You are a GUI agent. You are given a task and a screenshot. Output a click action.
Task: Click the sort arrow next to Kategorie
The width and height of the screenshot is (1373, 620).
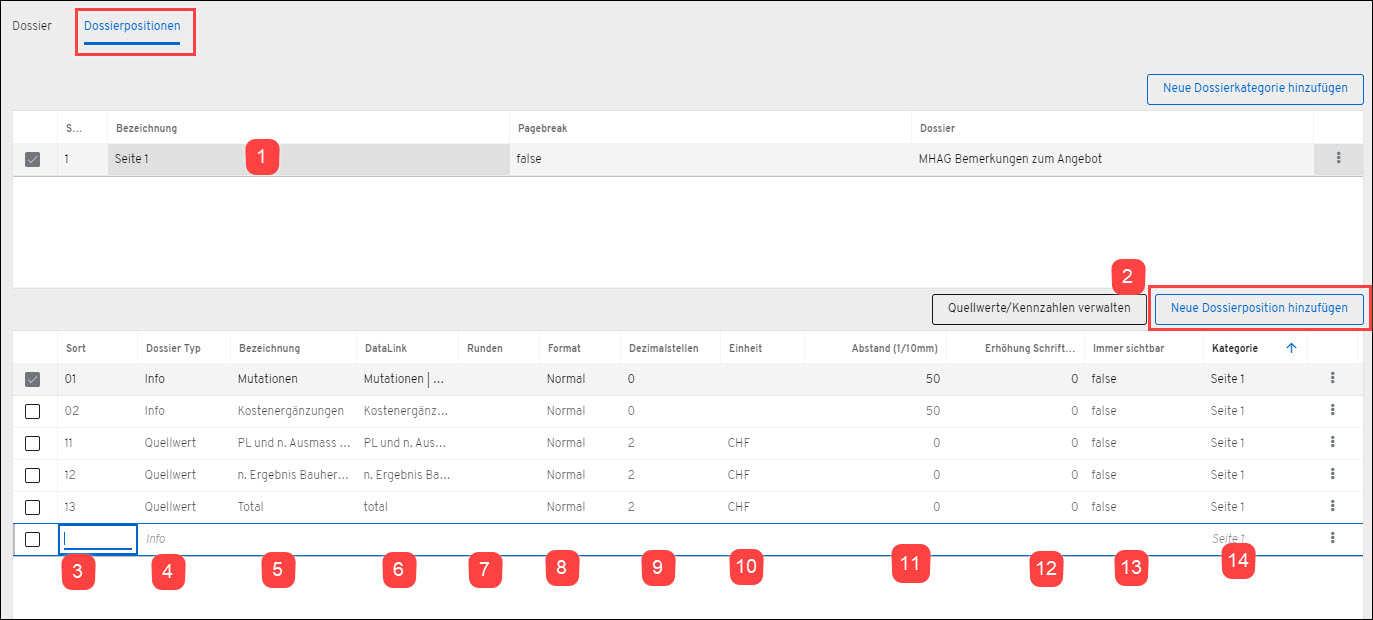[1290, 348]
